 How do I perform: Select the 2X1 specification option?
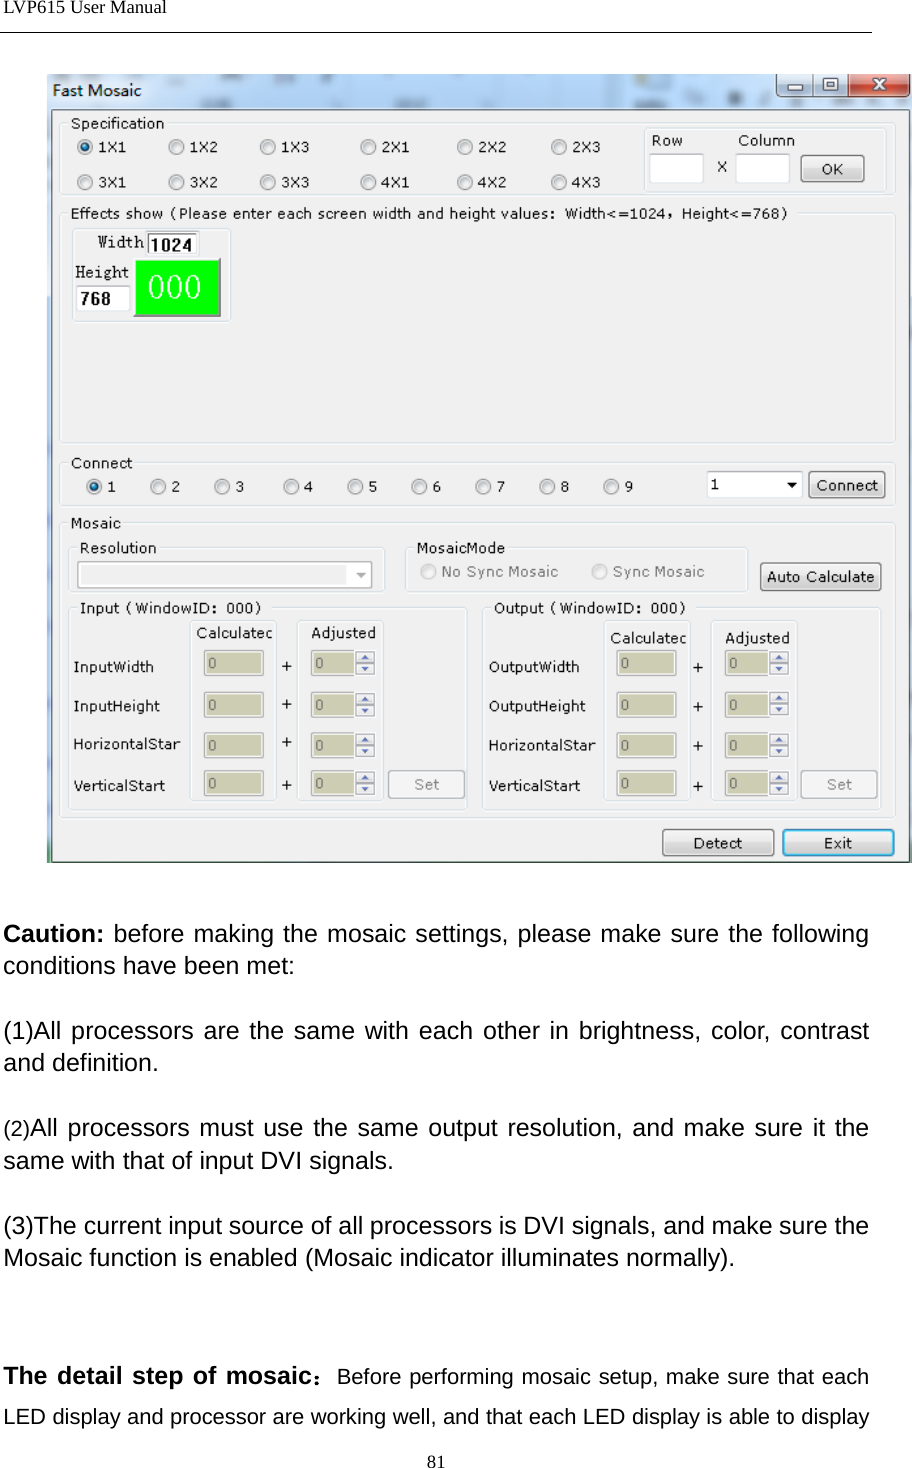point(368,147)
